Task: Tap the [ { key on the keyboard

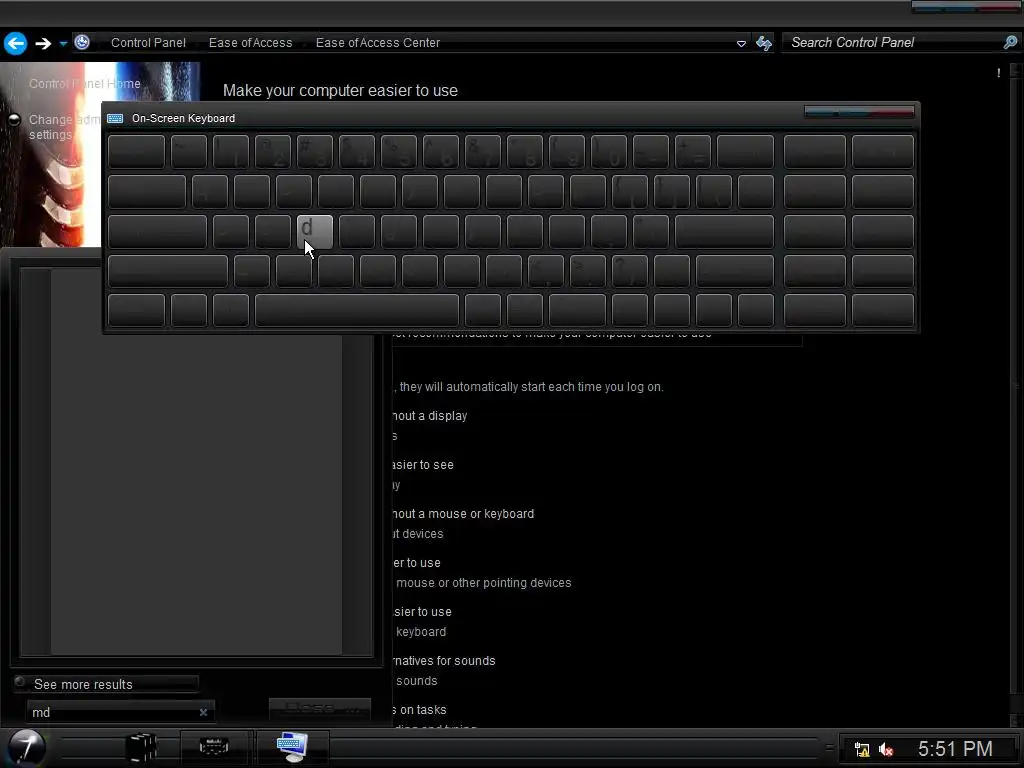Action: tap(630, 192)
